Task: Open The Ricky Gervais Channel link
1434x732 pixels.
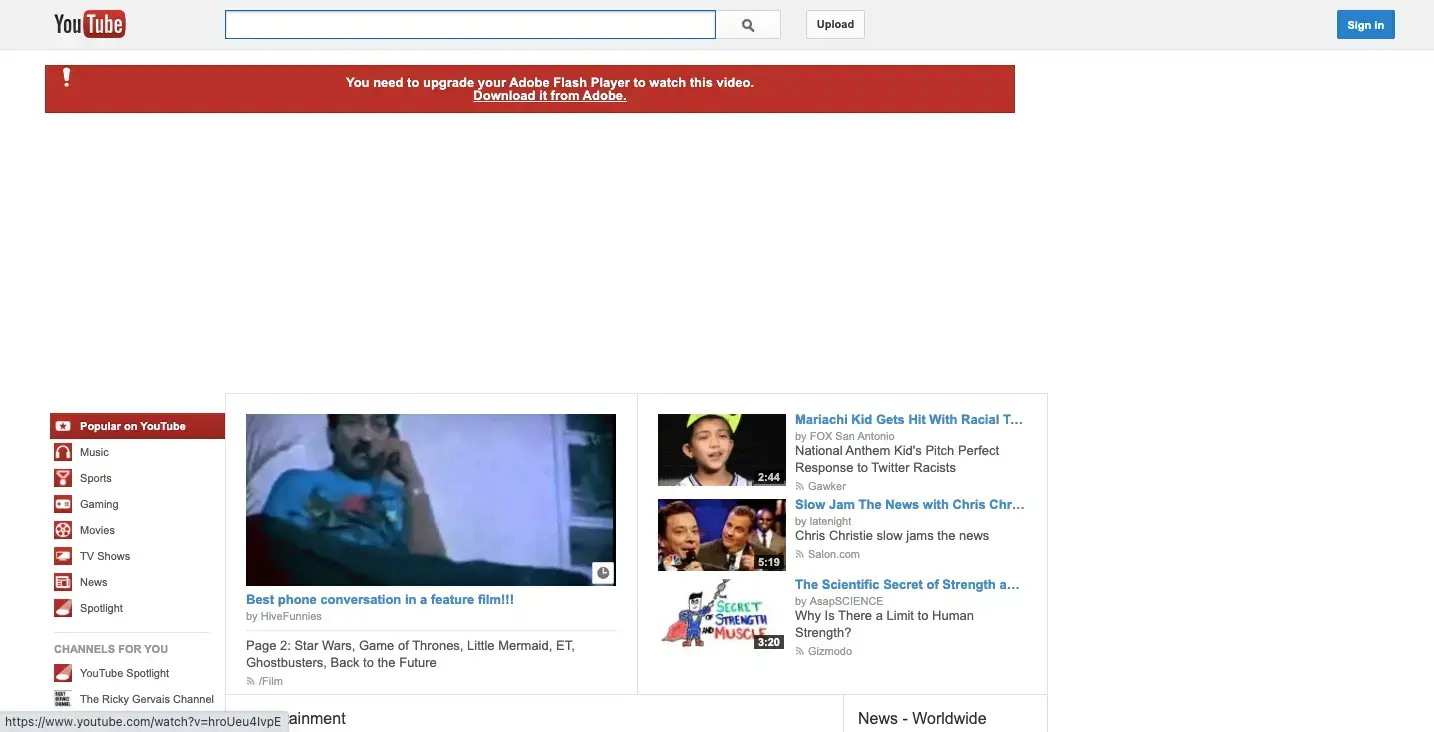Action: click(147, 699)
